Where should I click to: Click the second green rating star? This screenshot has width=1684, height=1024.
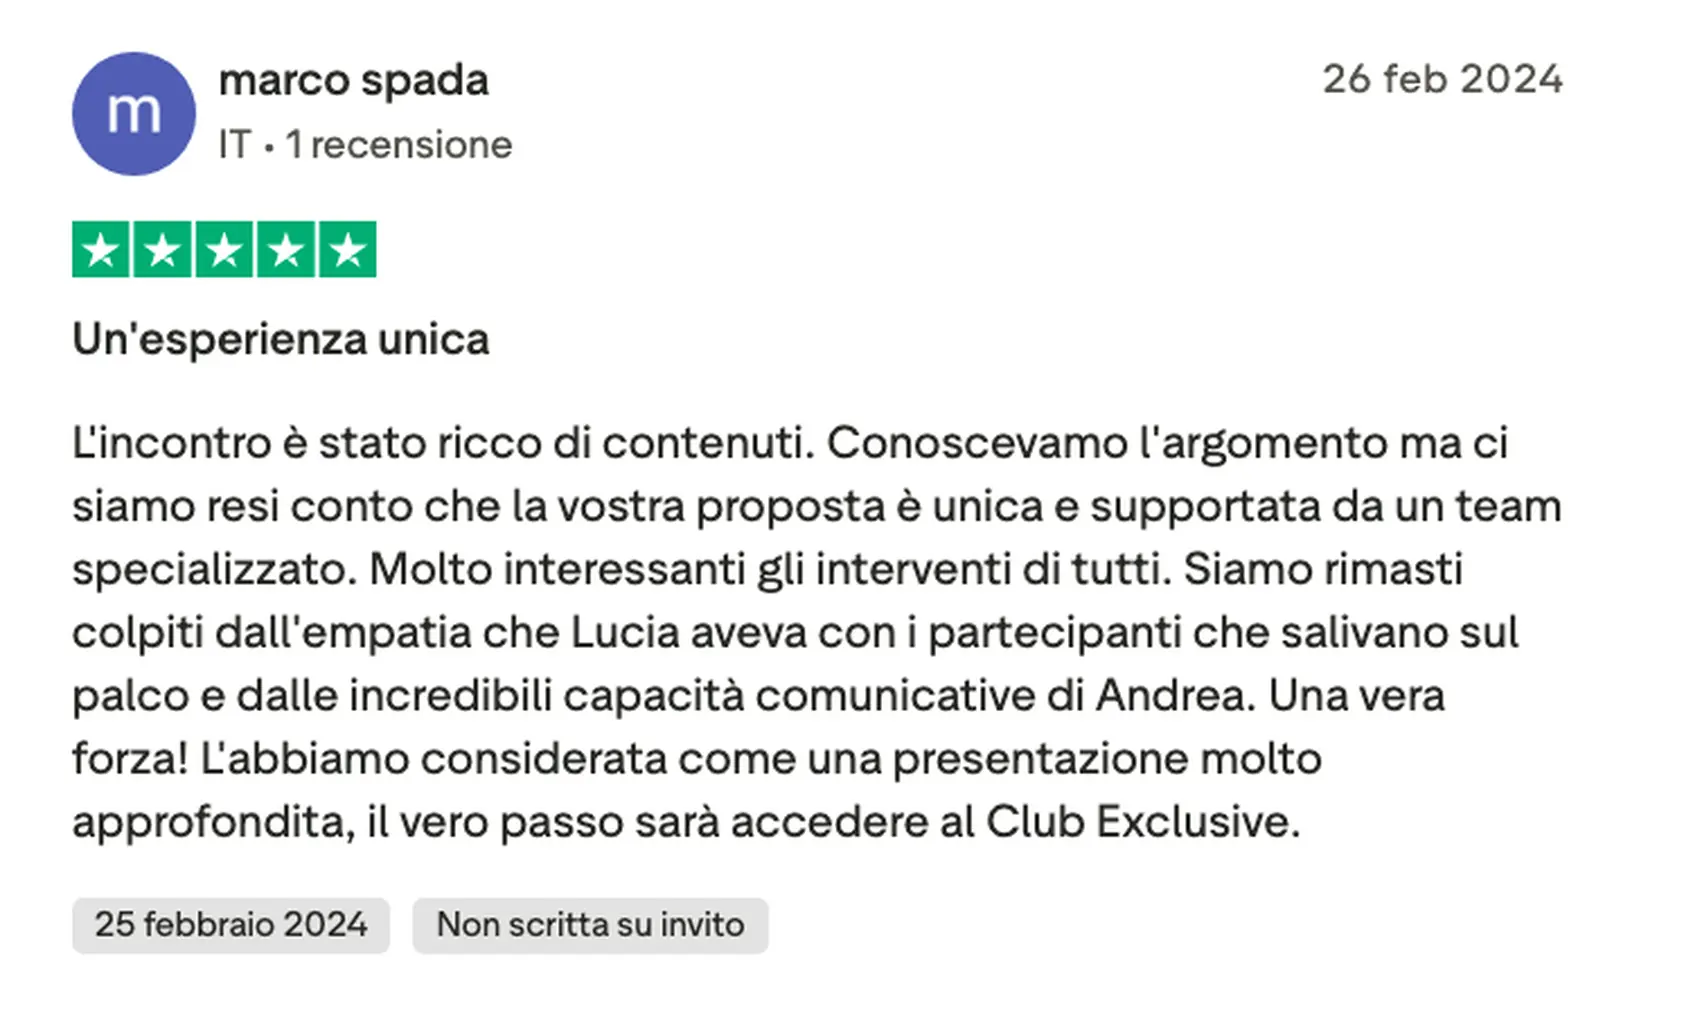(163, 249)
